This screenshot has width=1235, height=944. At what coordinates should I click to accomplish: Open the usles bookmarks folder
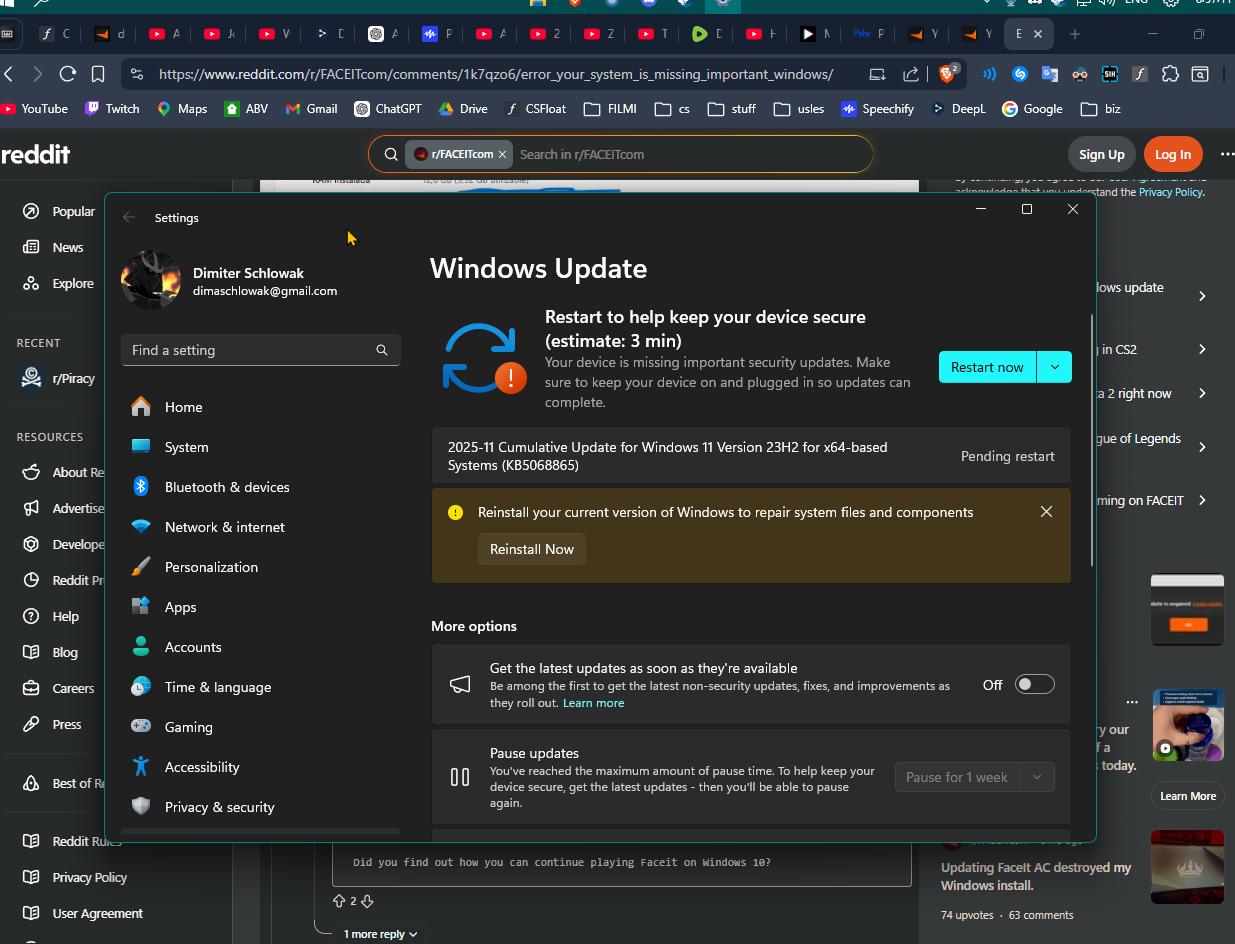click(x=799, y=108)
